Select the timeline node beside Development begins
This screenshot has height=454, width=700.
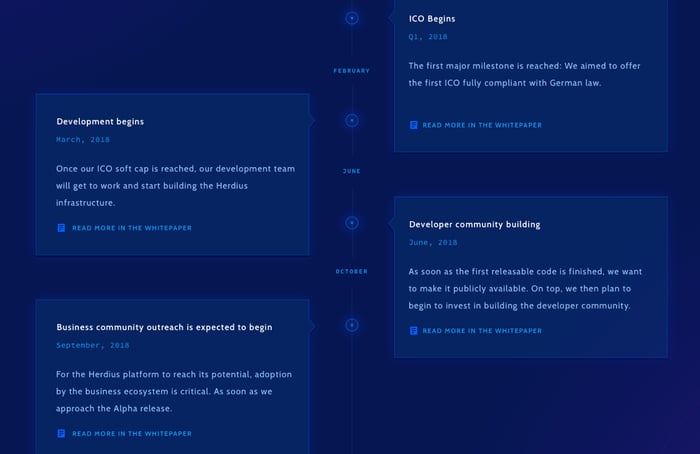352,120
